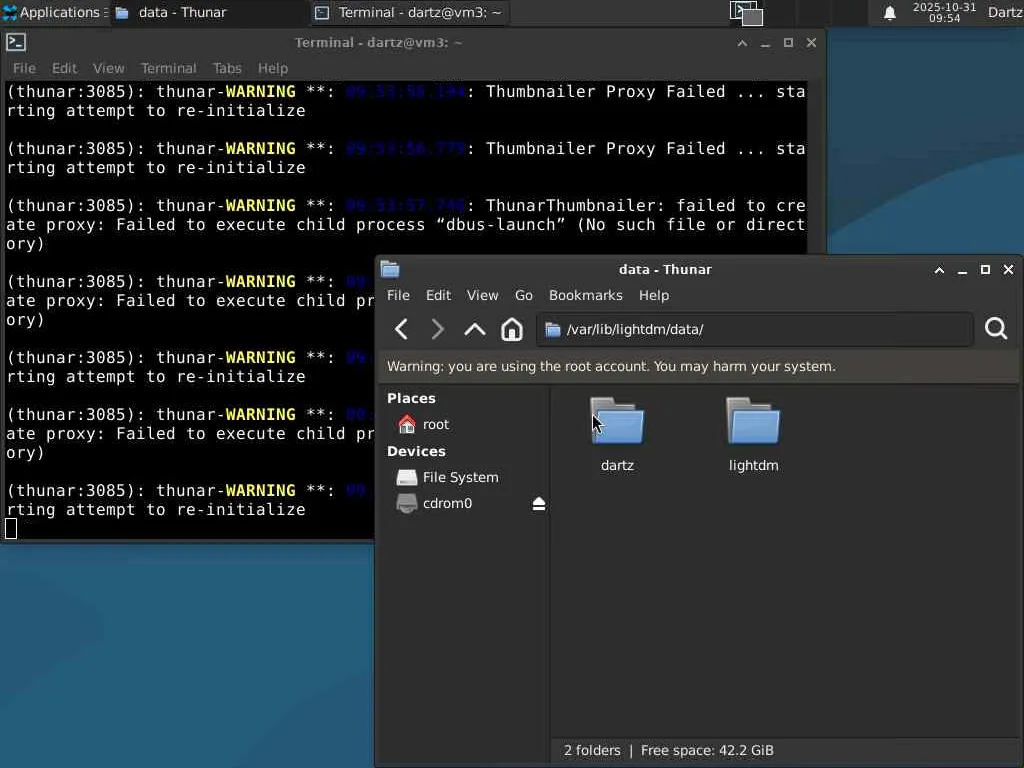Open the notification bell in the panel
This screenshot has width=1024, height=768.
[889, 13]
